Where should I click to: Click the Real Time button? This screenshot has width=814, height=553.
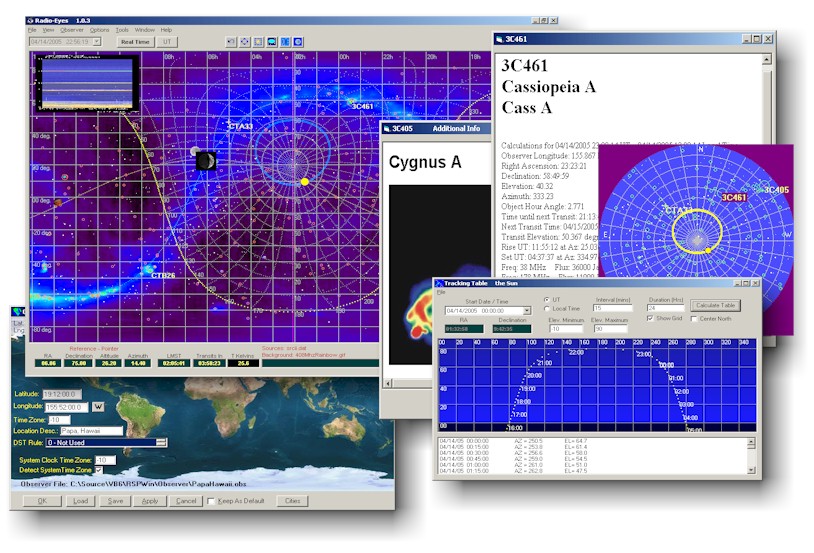(x=135, y=42)
